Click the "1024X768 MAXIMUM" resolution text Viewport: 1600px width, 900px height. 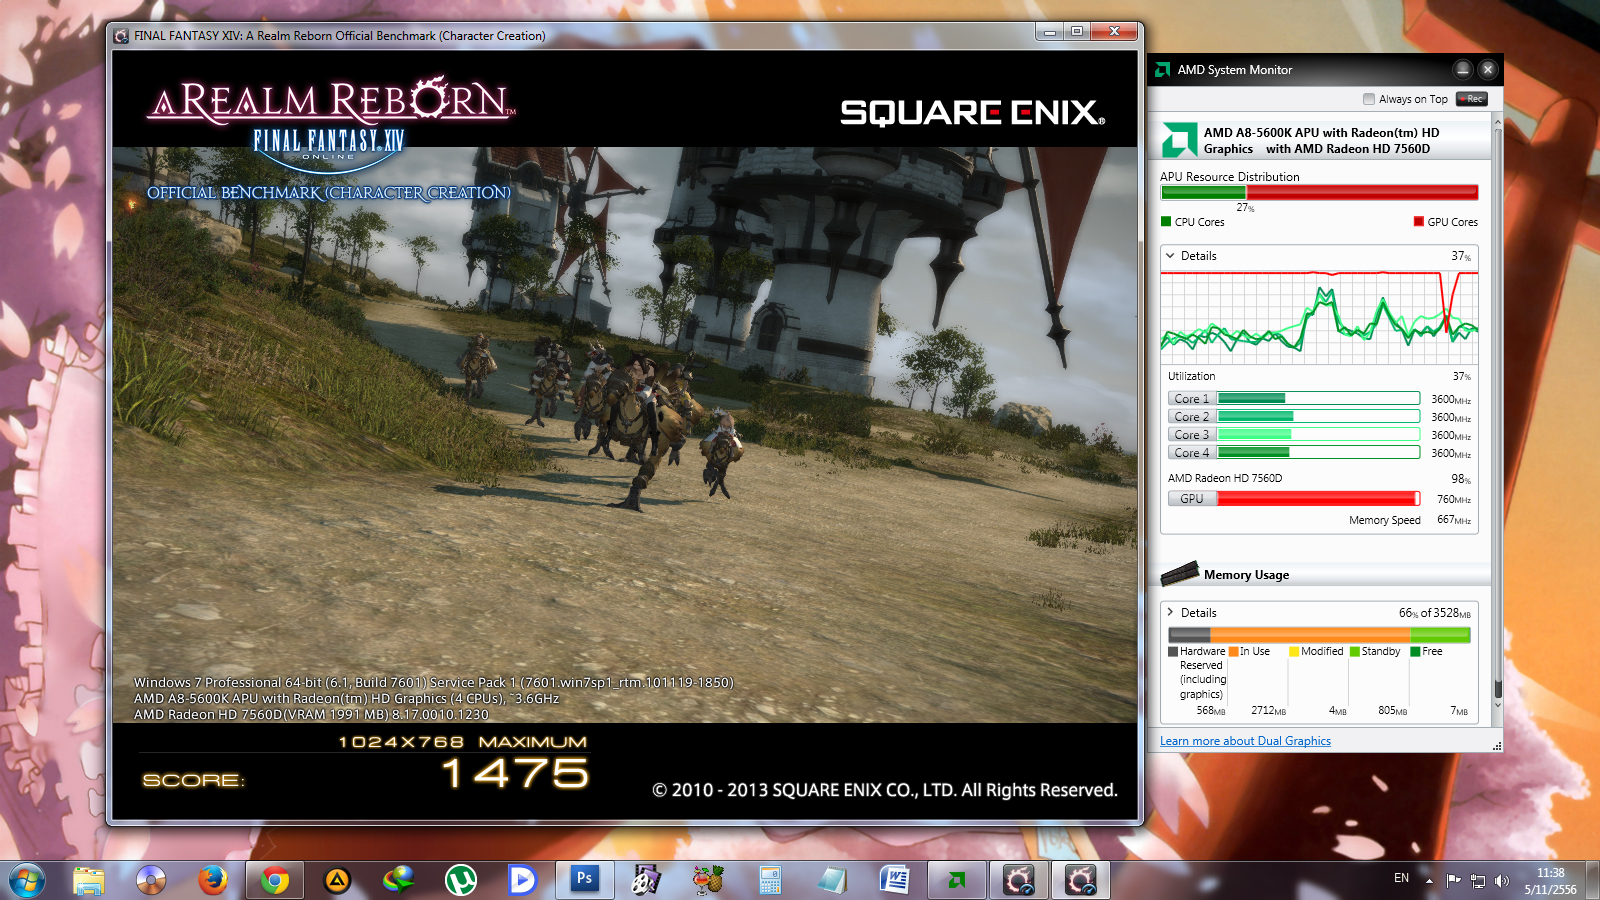463,742
